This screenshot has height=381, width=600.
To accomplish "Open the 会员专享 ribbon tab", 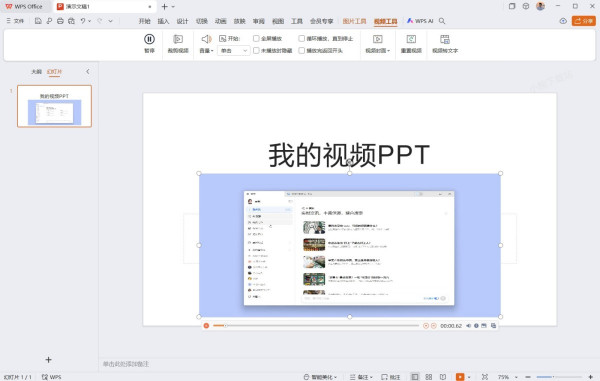I will pos(321,21).
